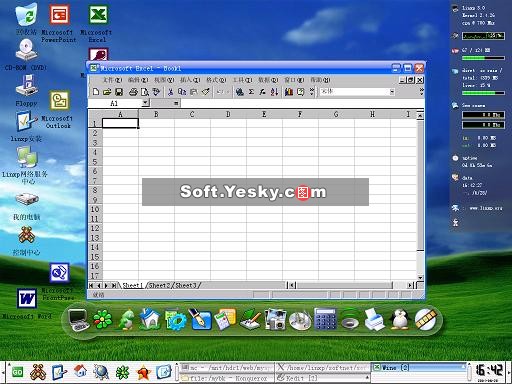The width and height of the screenshot is (512, 384).
Task: Click the Print icon in Excel toolbar
Action: tap(133, 92)
